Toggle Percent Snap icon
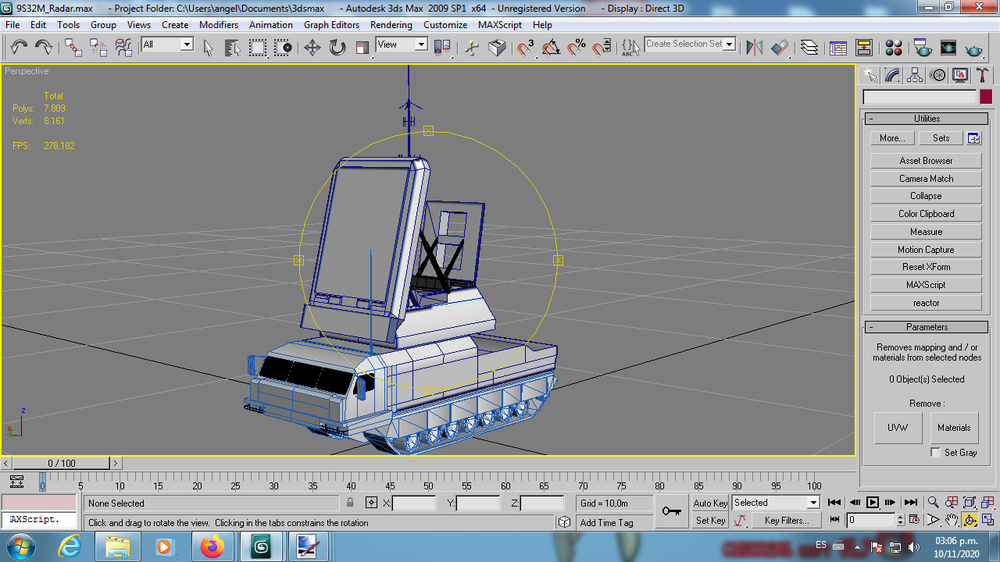Screen dimensions: 1000x562 pos(577,48)
